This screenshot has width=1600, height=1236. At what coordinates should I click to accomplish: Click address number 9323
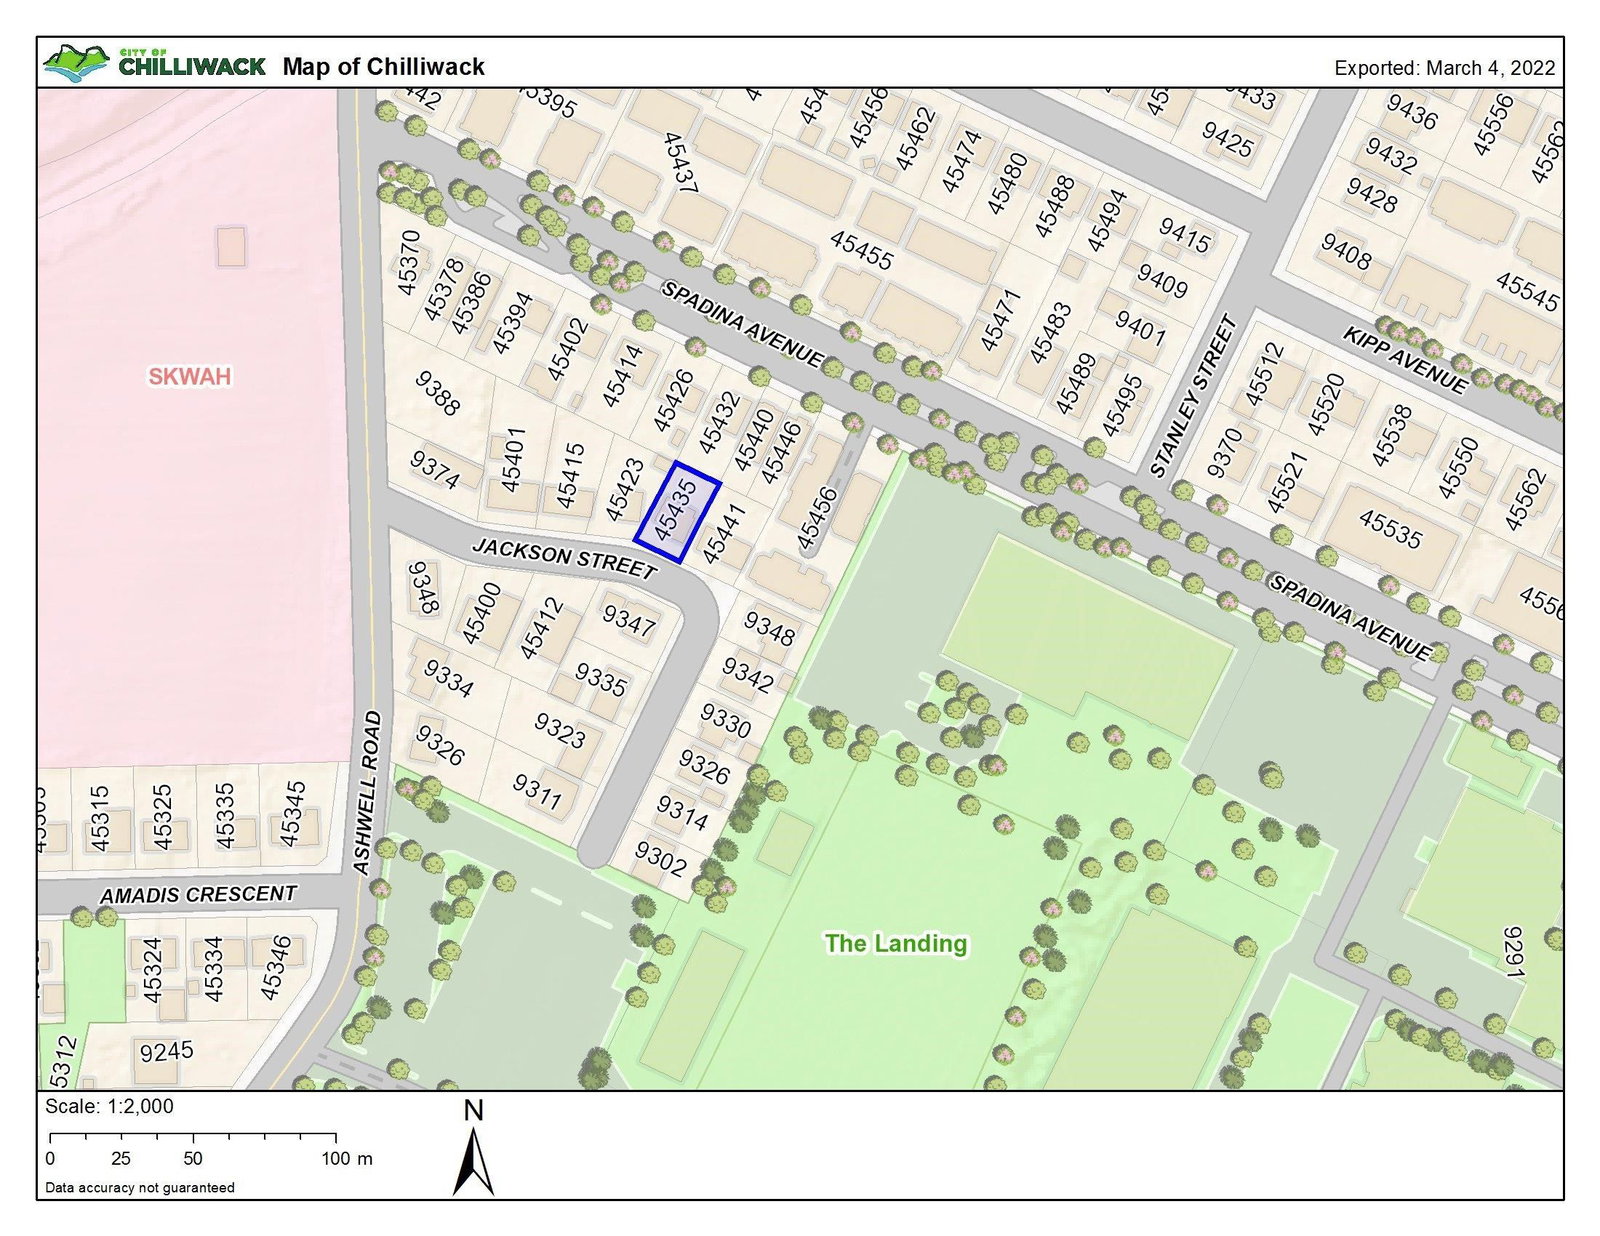pos(560,731)
